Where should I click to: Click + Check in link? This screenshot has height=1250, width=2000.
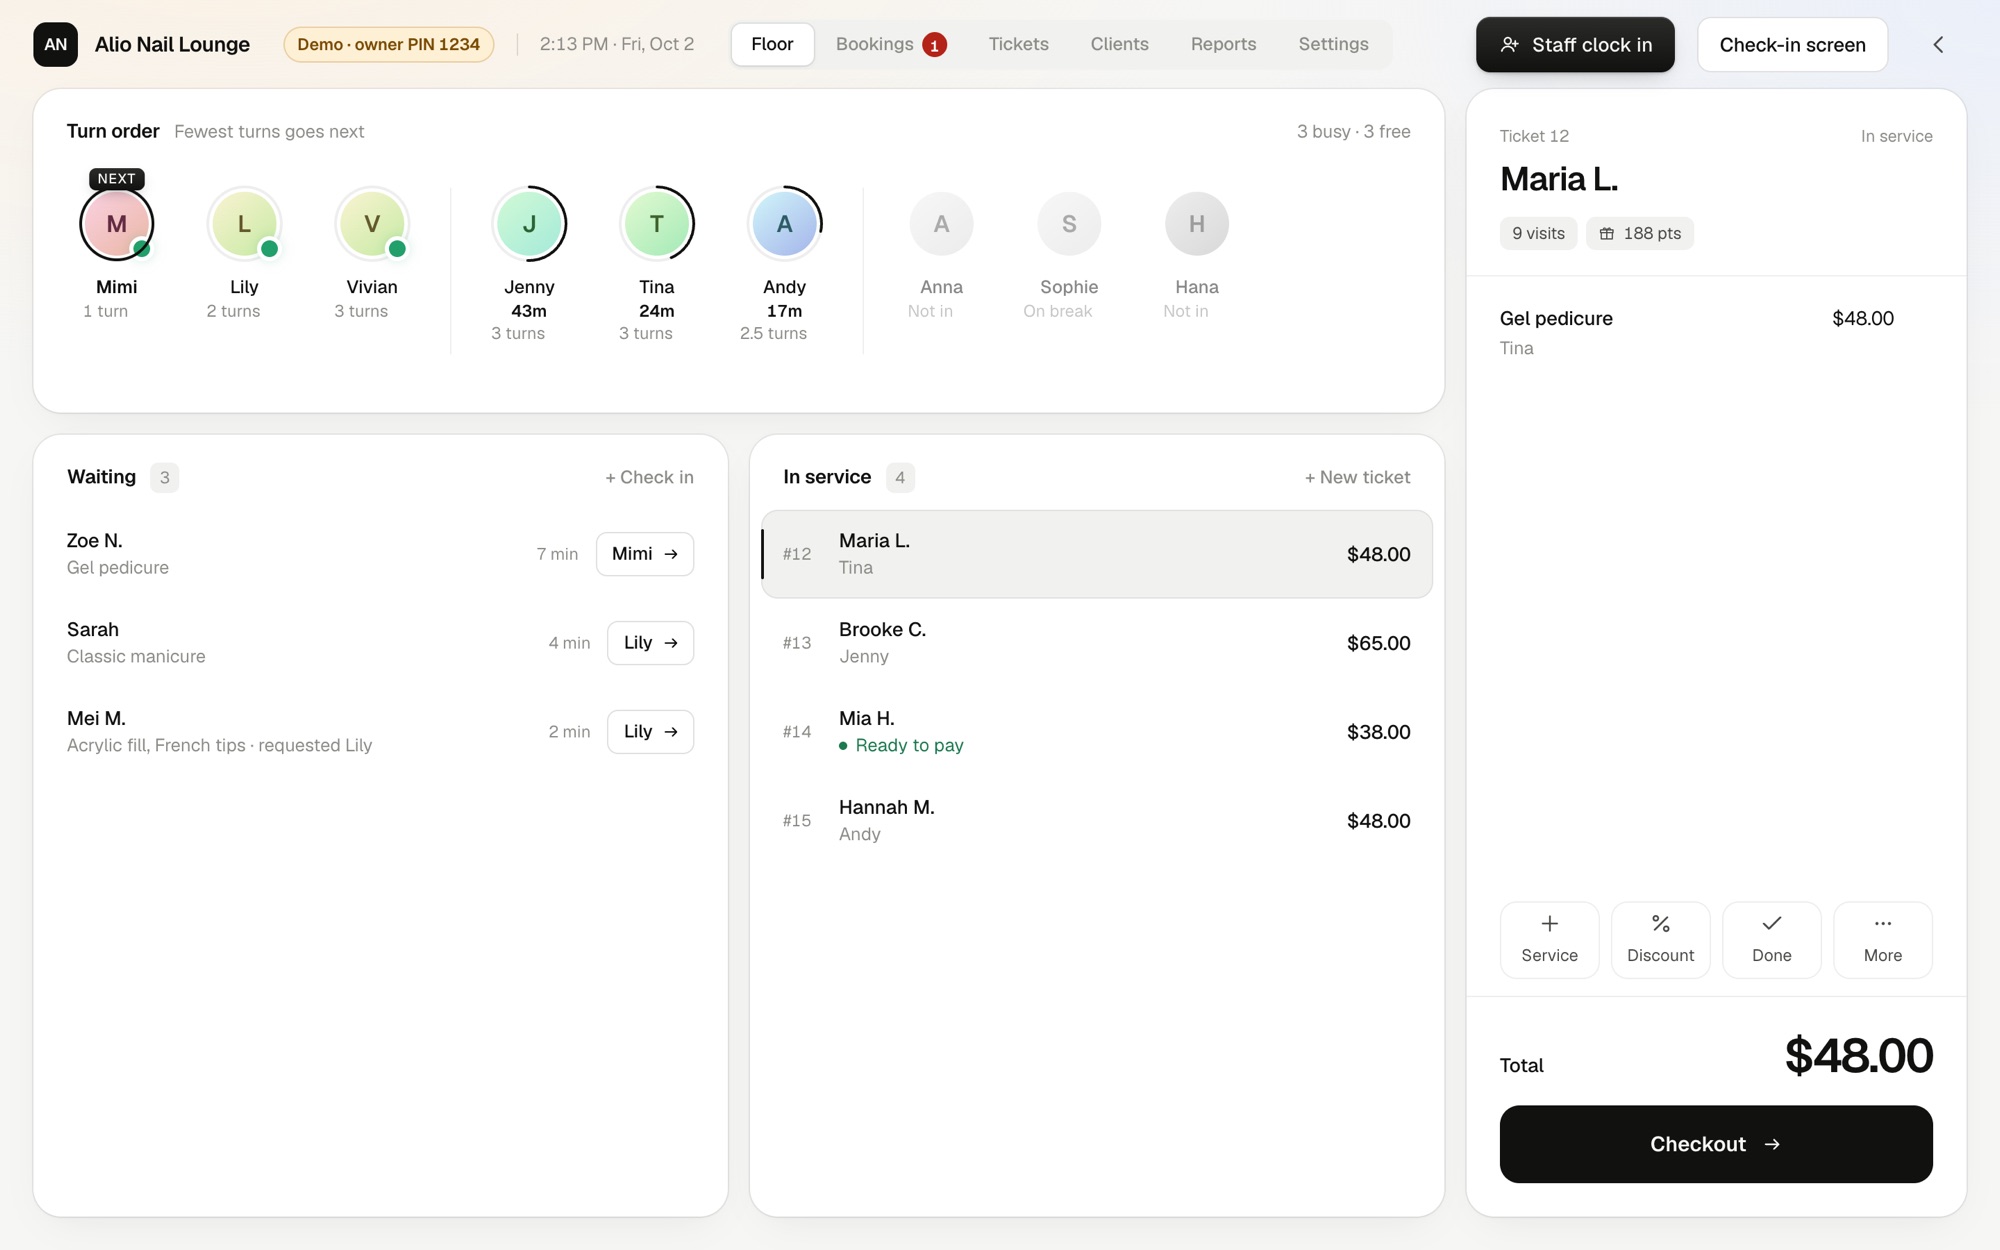649,477
